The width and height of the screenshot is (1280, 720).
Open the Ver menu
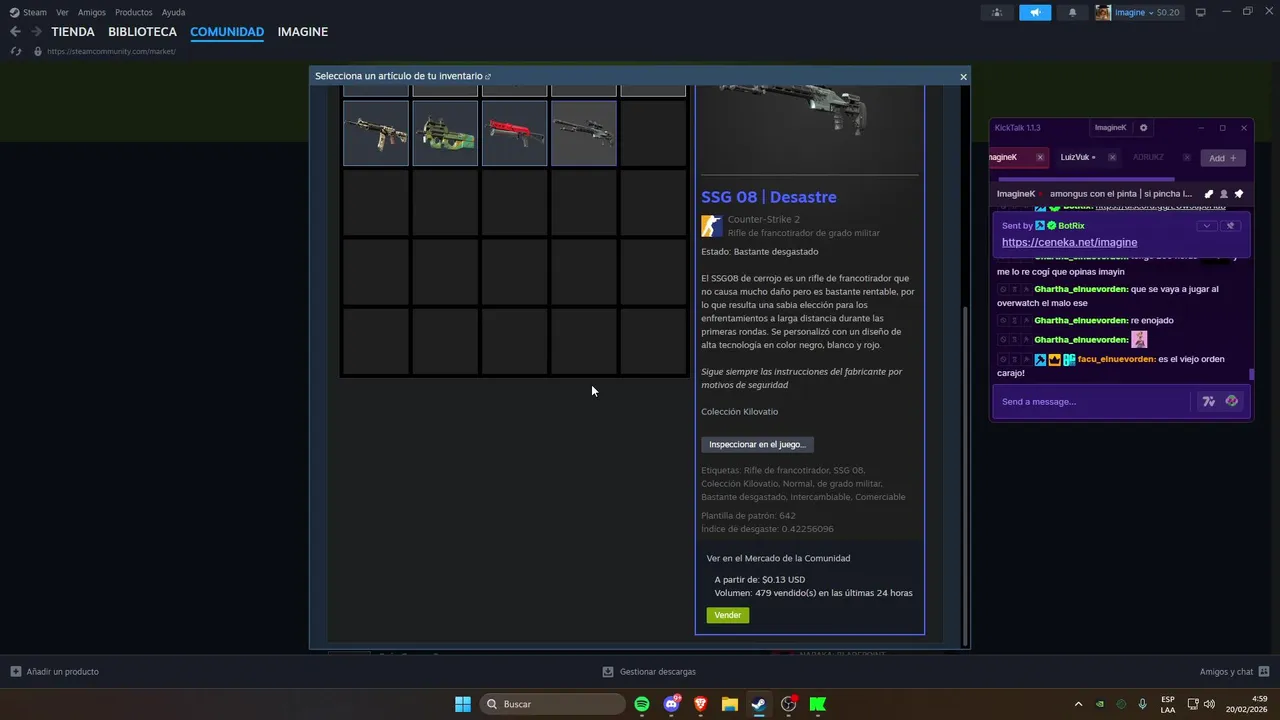pos(62,12)
